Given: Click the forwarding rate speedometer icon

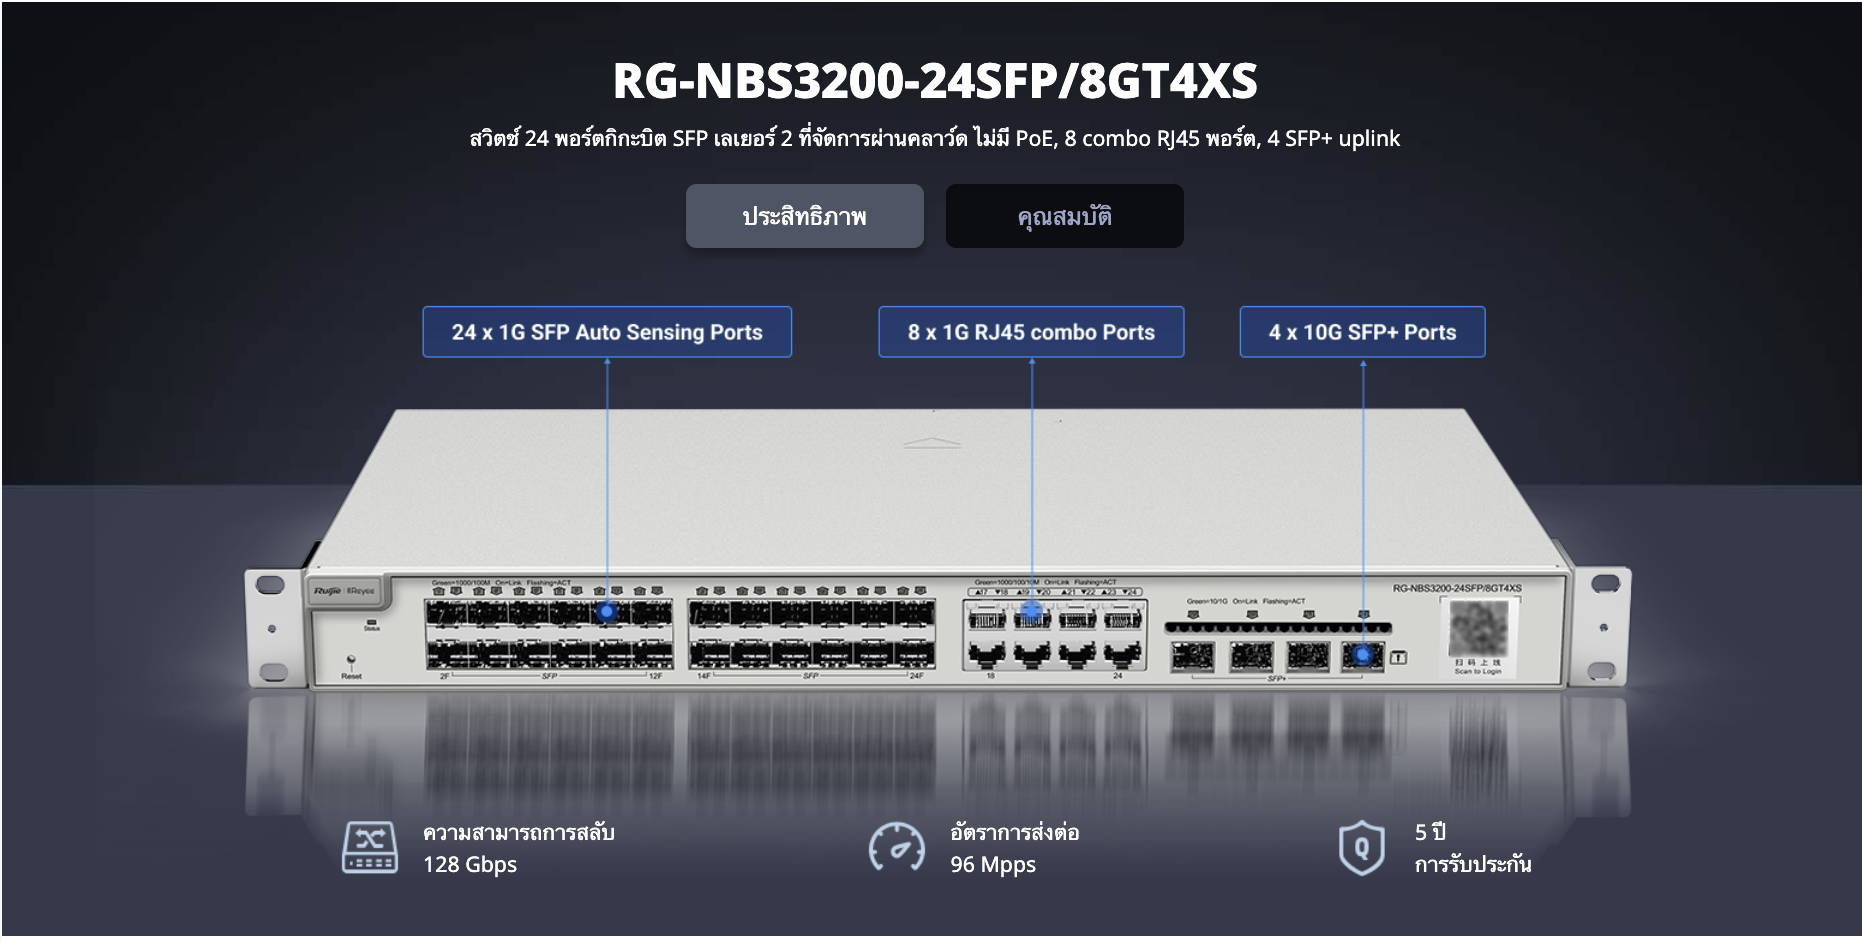Looking at the screenshot, I should (x=896, y=848).
